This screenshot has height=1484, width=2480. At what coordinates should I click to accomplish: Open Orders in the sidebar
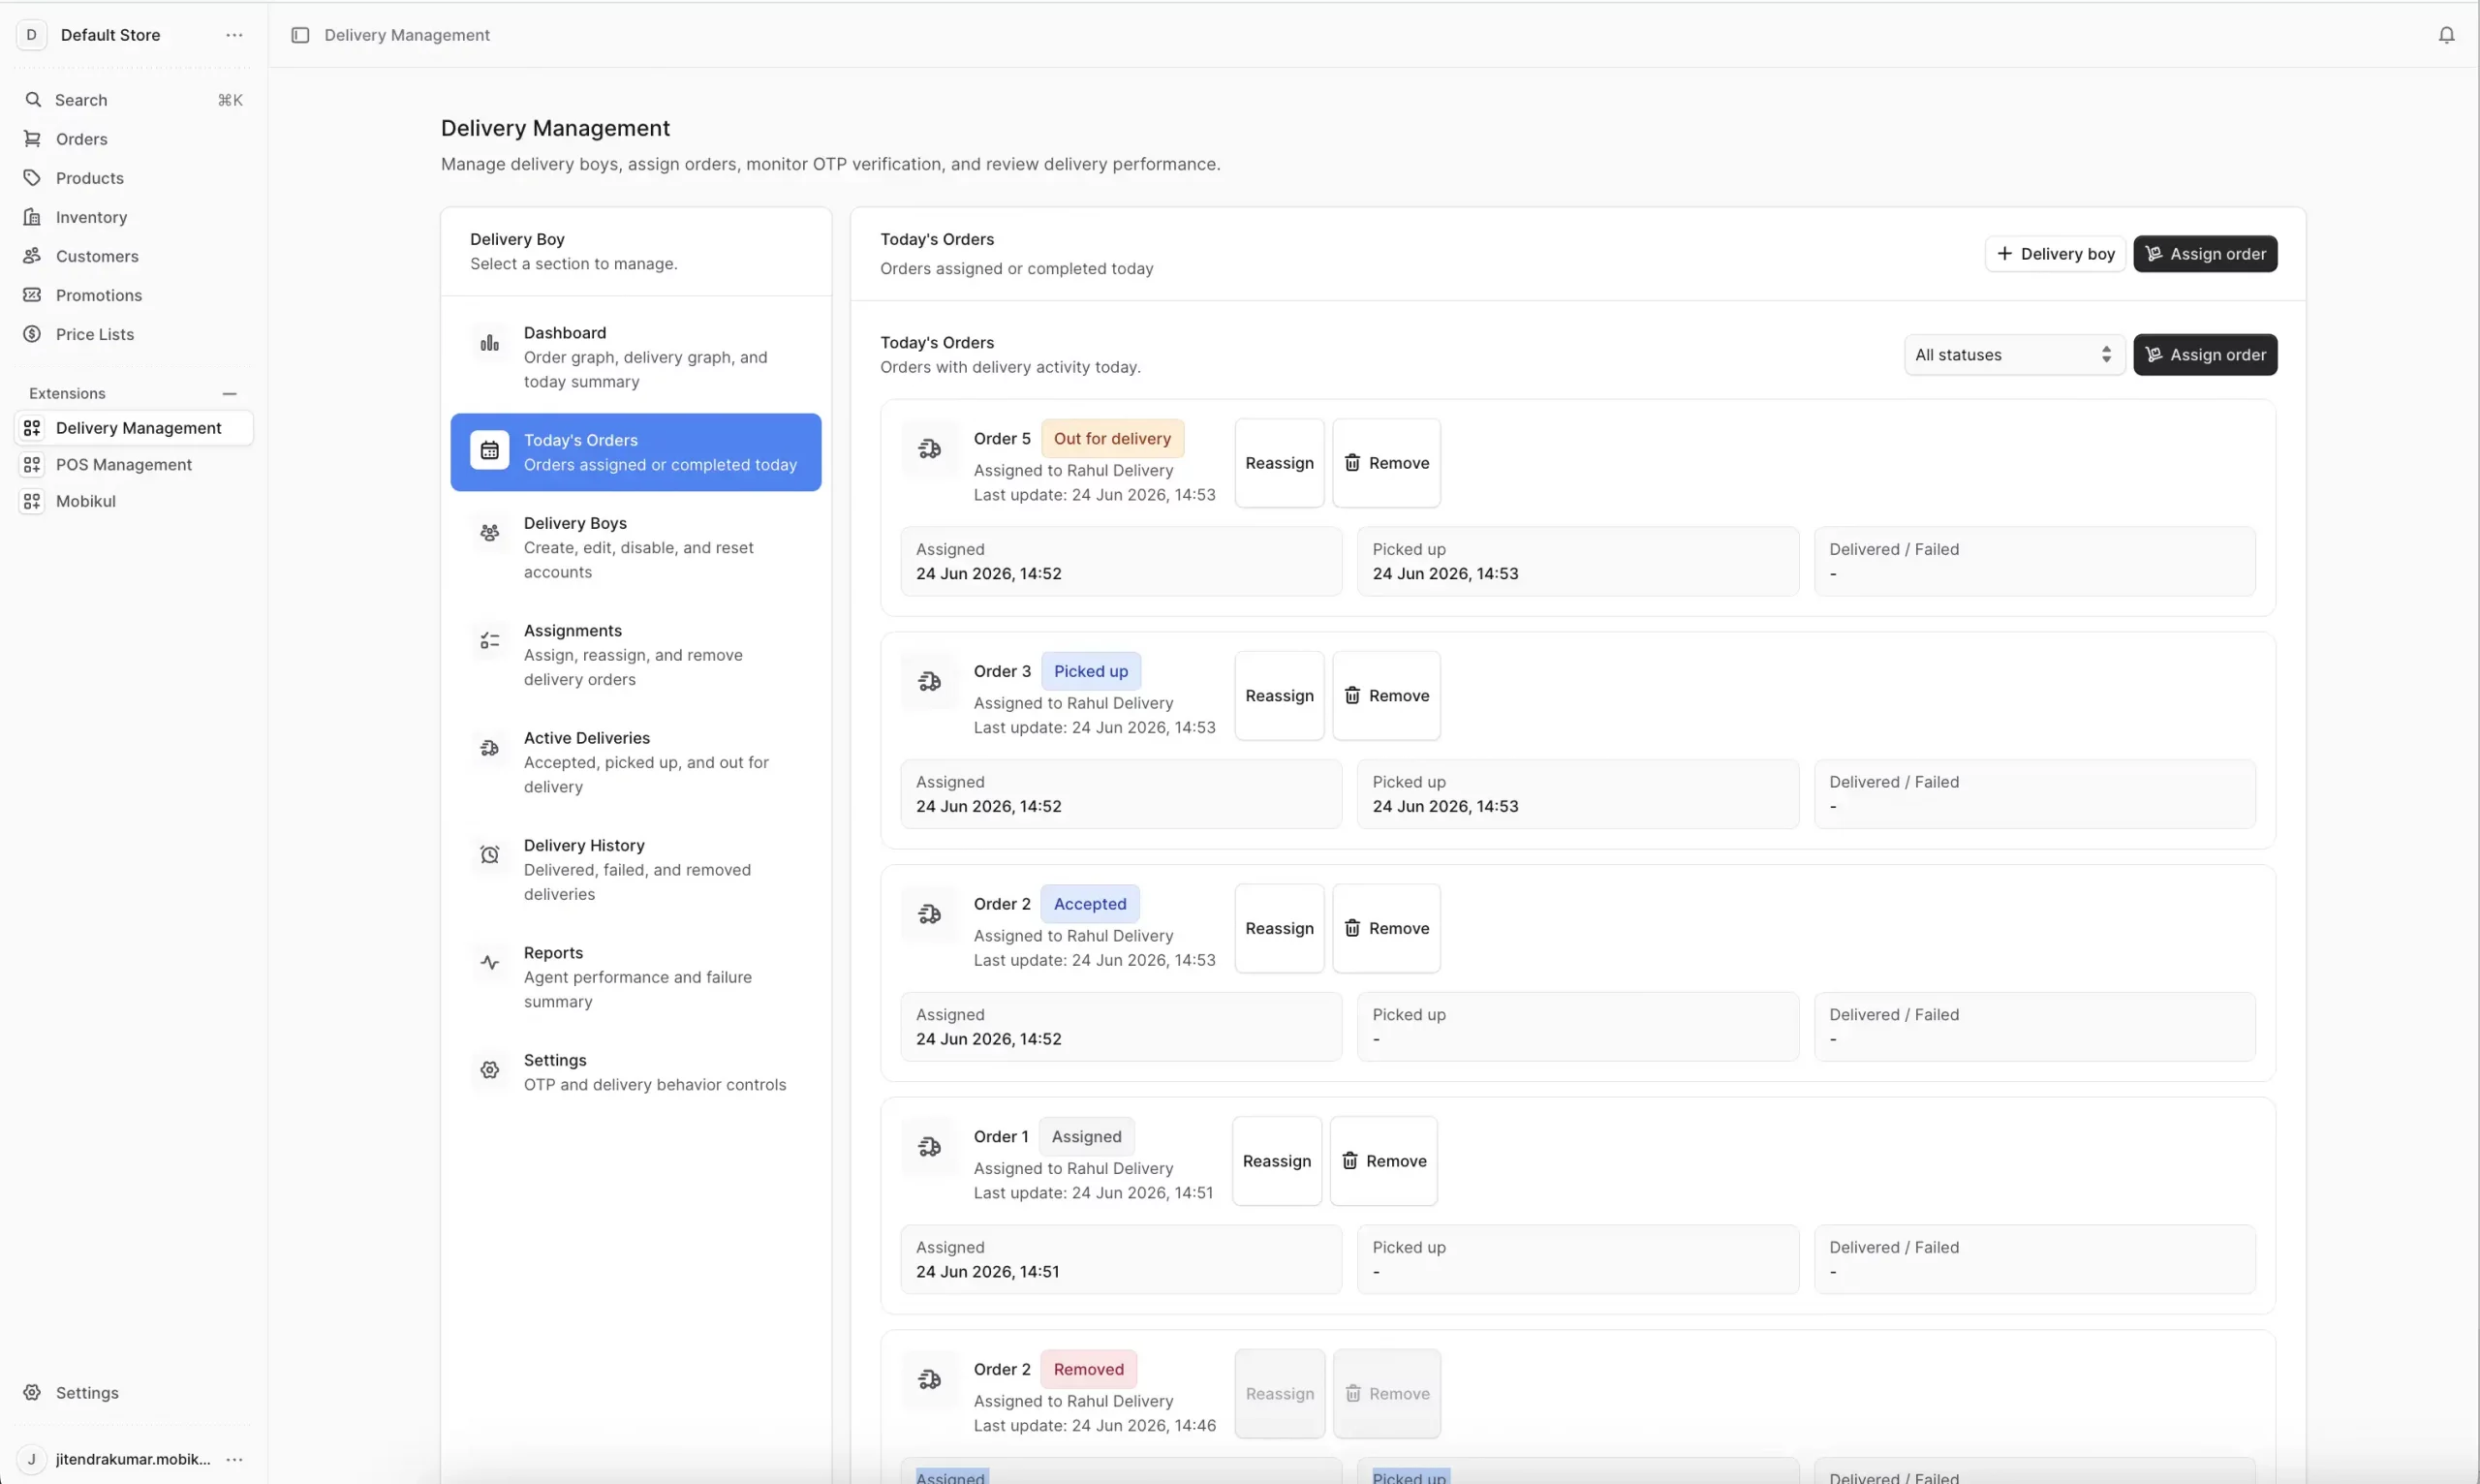click(x=134, y=139)
